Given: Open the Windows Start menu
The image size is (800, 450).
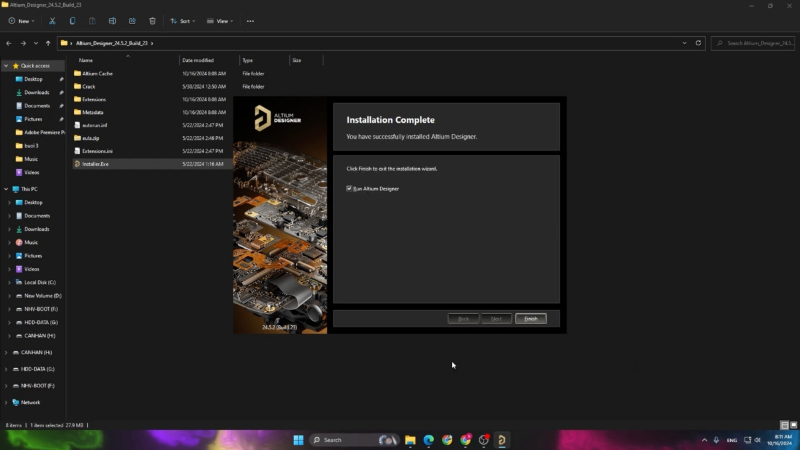Looking at the screenshot, I should click(298, 440).
